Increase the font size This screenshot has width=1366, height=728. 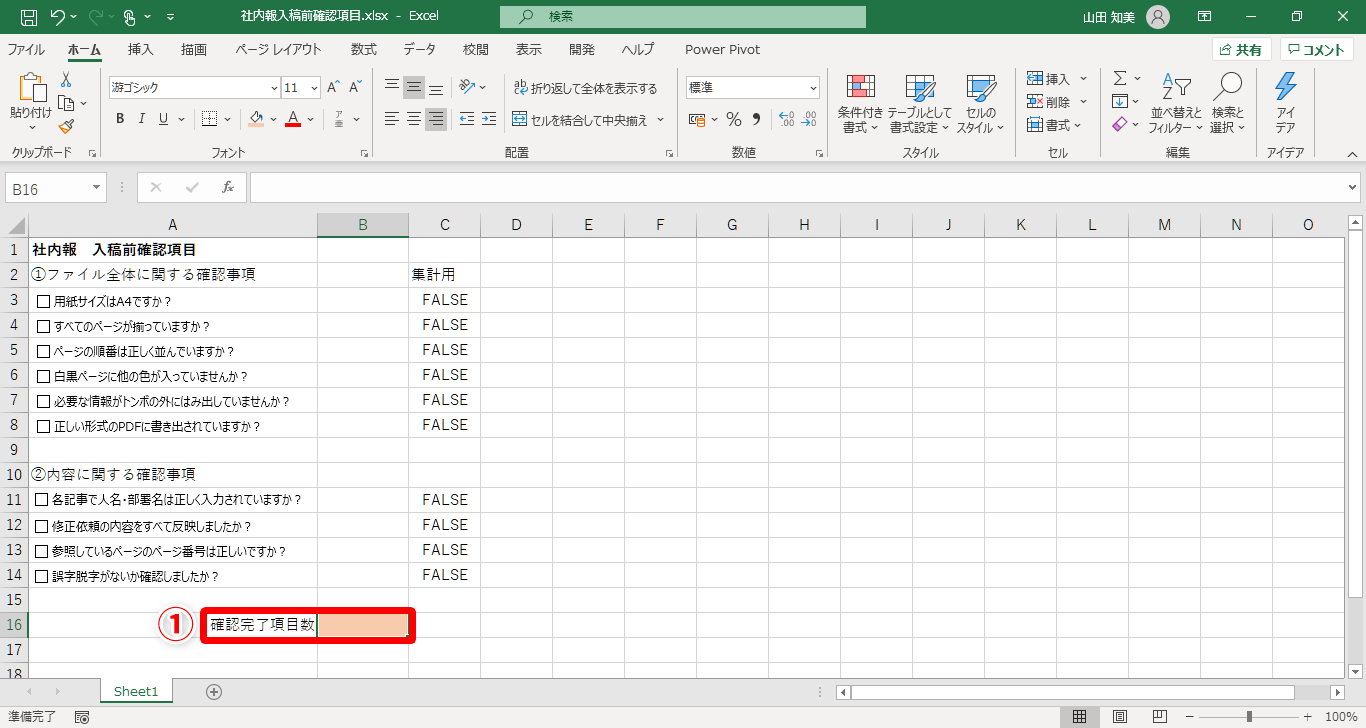click(x=333, y=87)
